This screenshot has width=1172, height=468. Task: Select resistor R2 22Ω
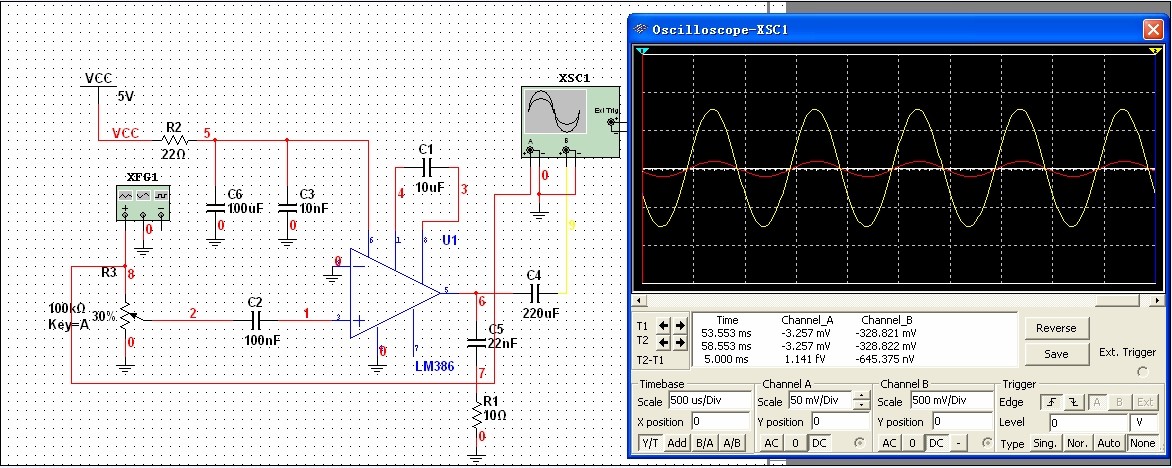click(173, 140)
